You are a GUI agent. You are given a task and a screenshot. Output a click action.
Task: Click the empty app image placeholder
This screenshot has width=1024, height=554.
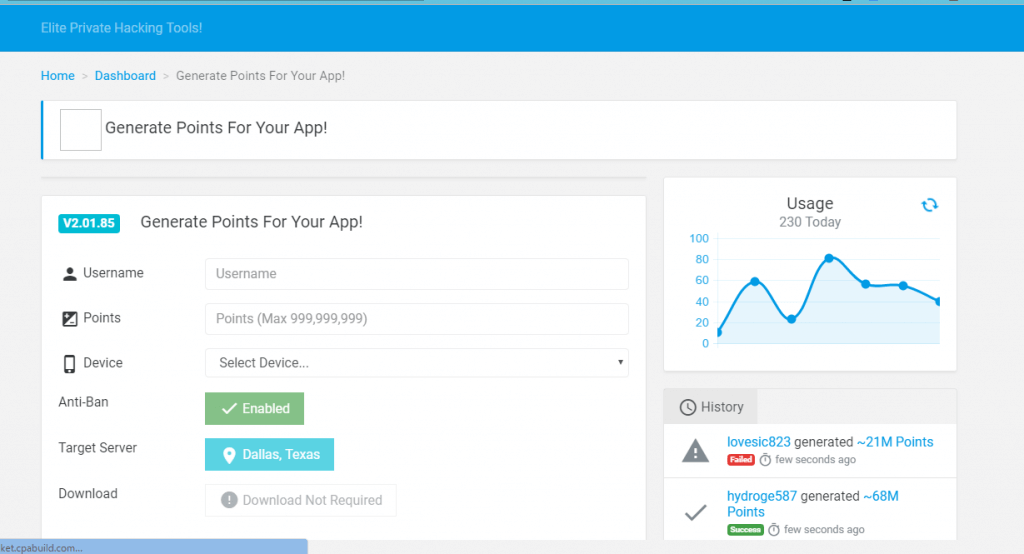click(81, 130)
